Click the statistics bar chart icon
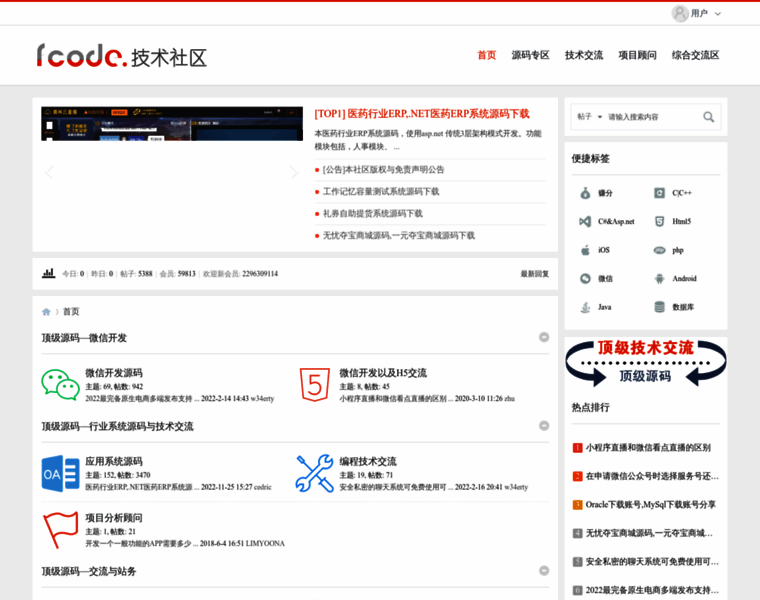 (48, 273)
